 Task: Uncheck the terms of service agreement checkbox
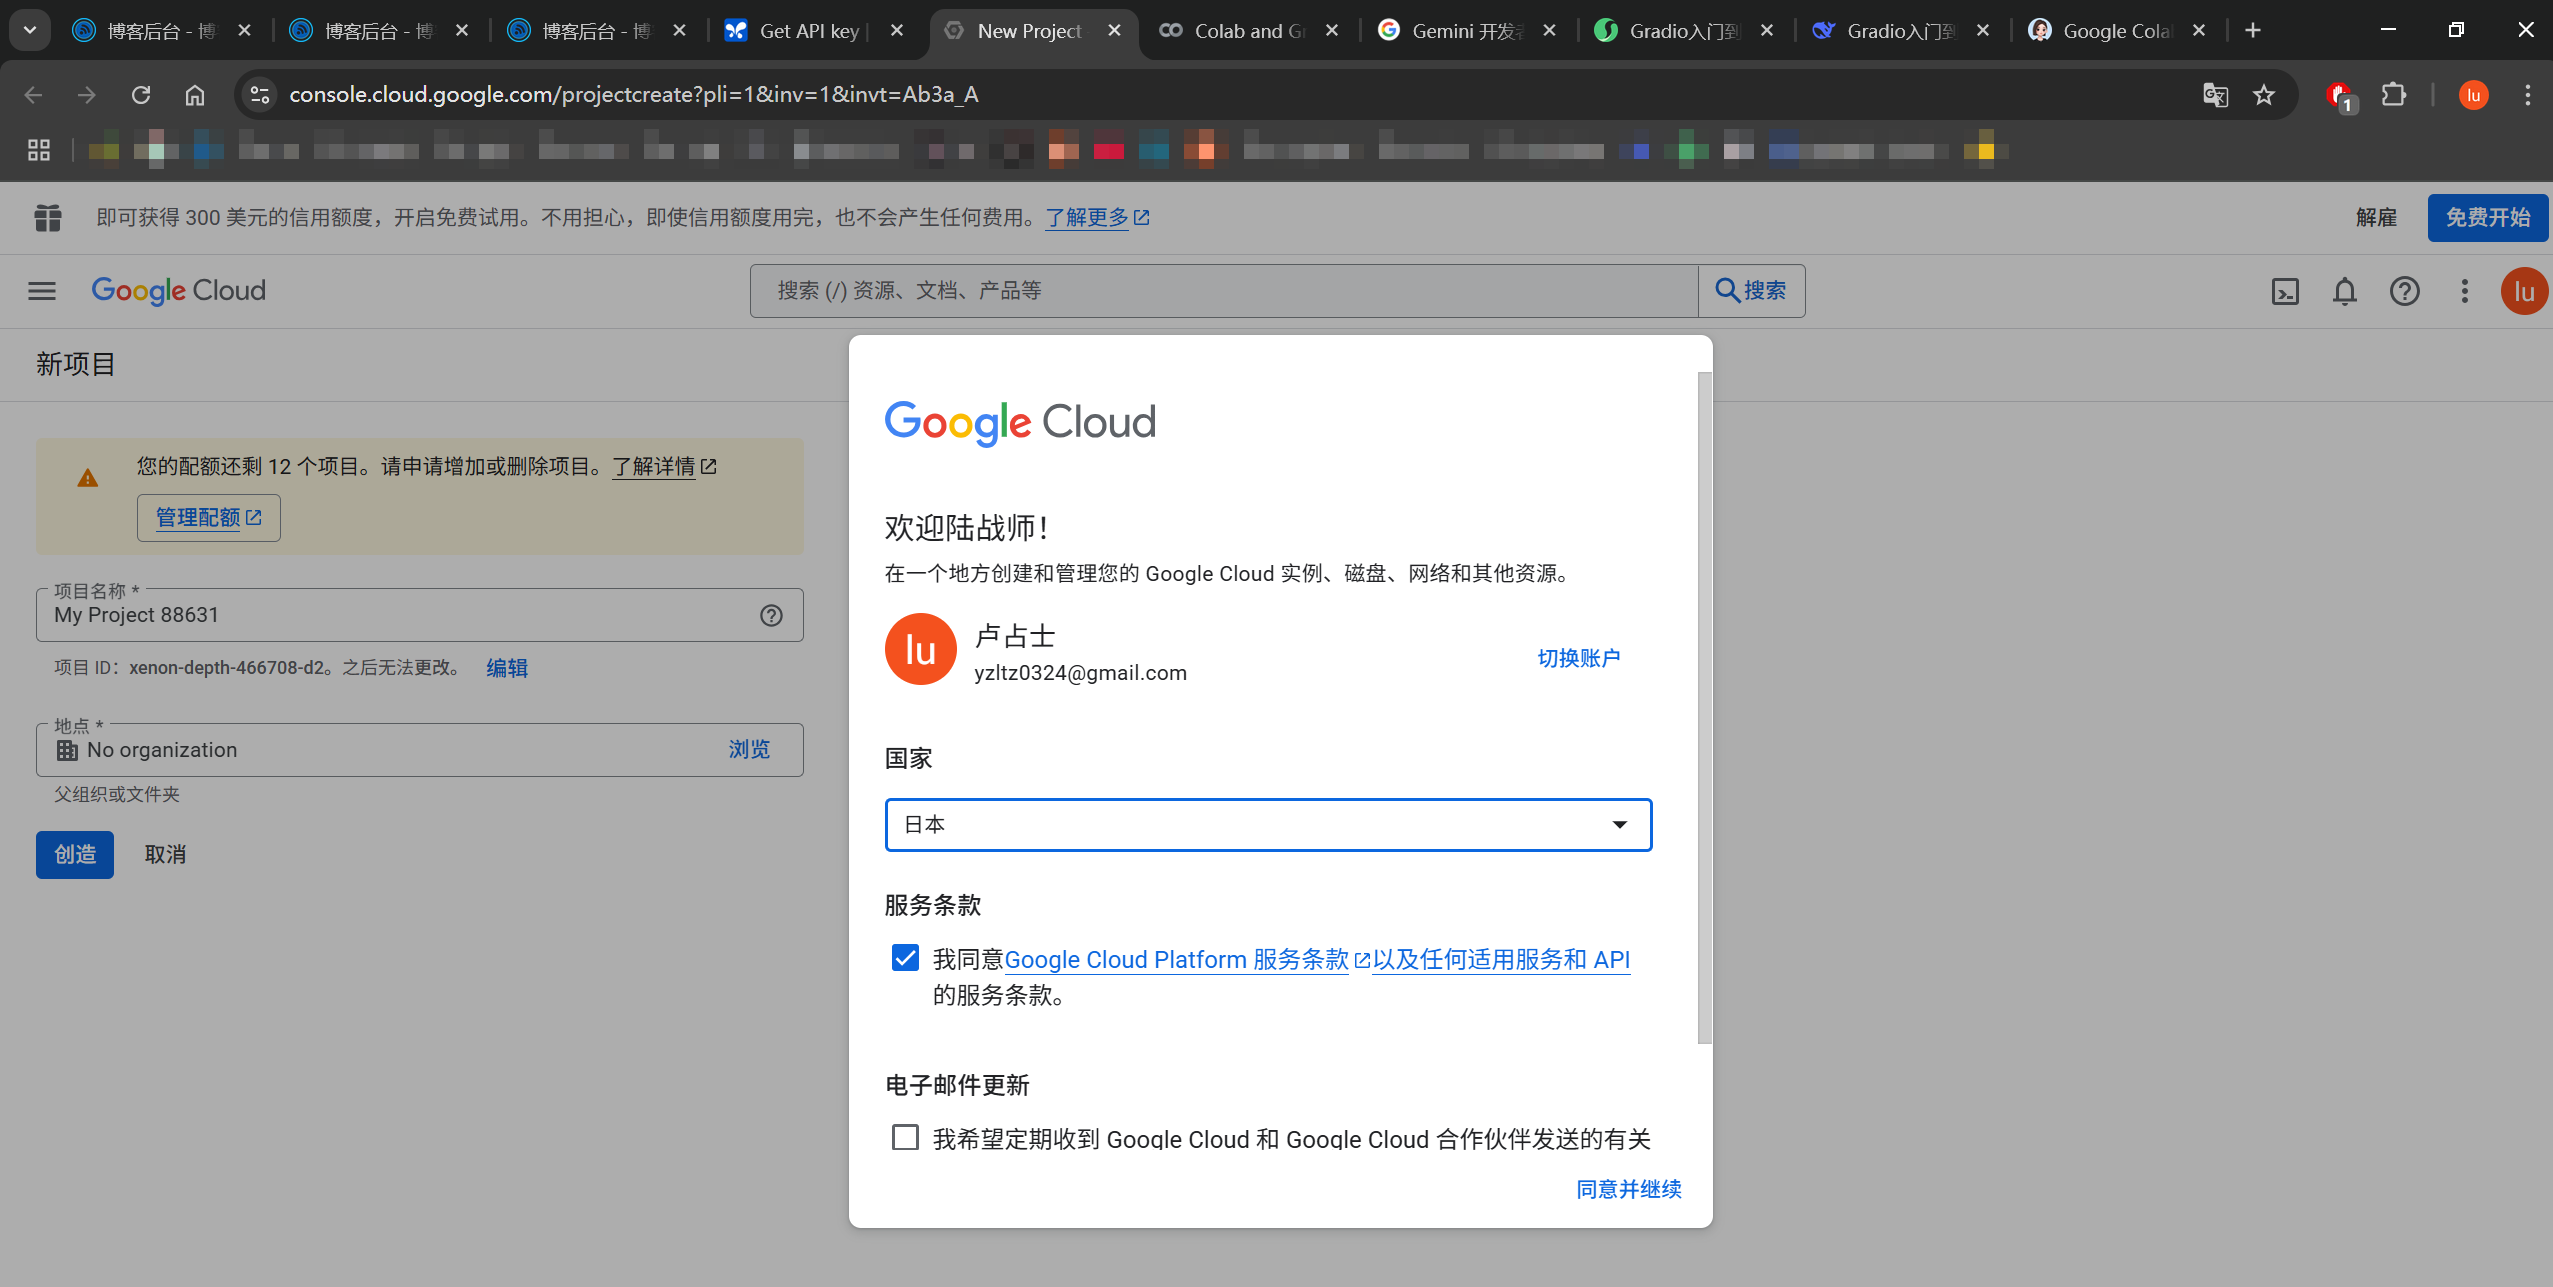905,958
